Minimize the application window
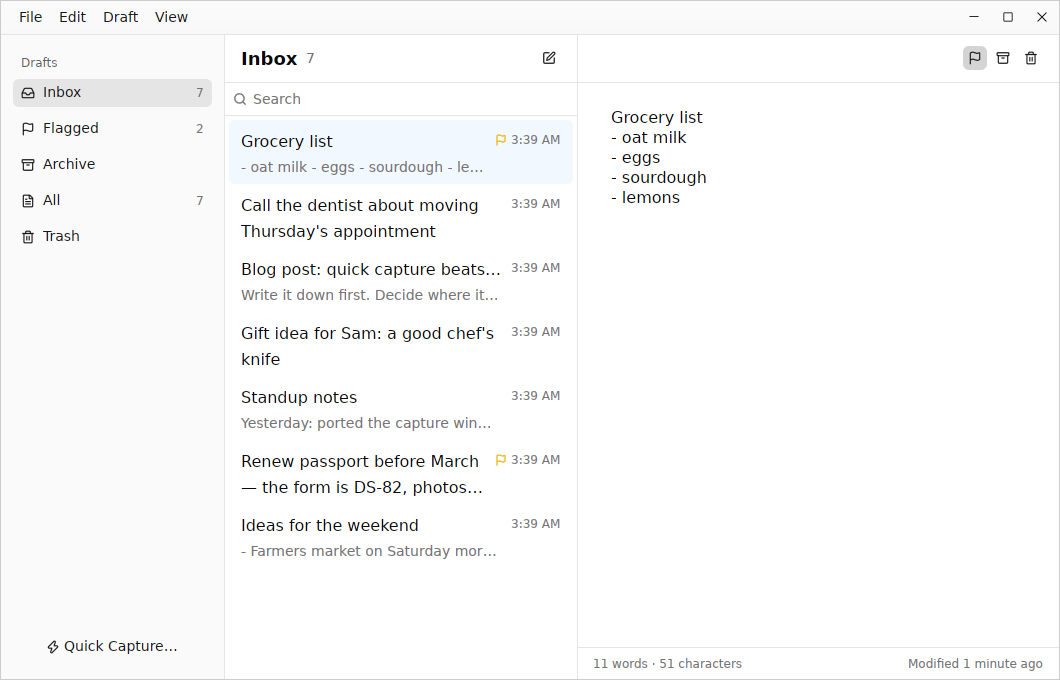 [x=974, y=17]
